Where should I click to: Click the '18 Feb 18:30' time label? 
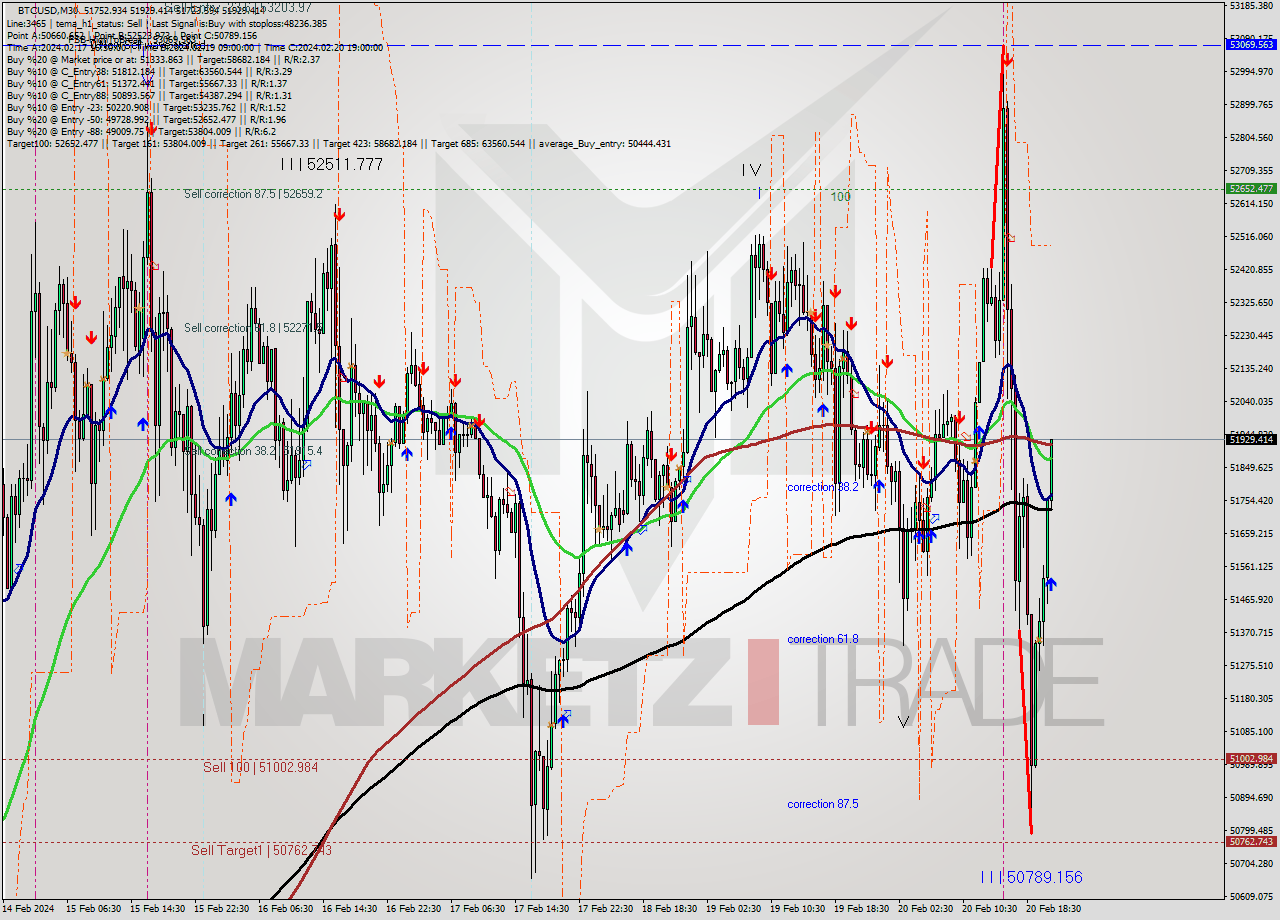coord(669,909)
